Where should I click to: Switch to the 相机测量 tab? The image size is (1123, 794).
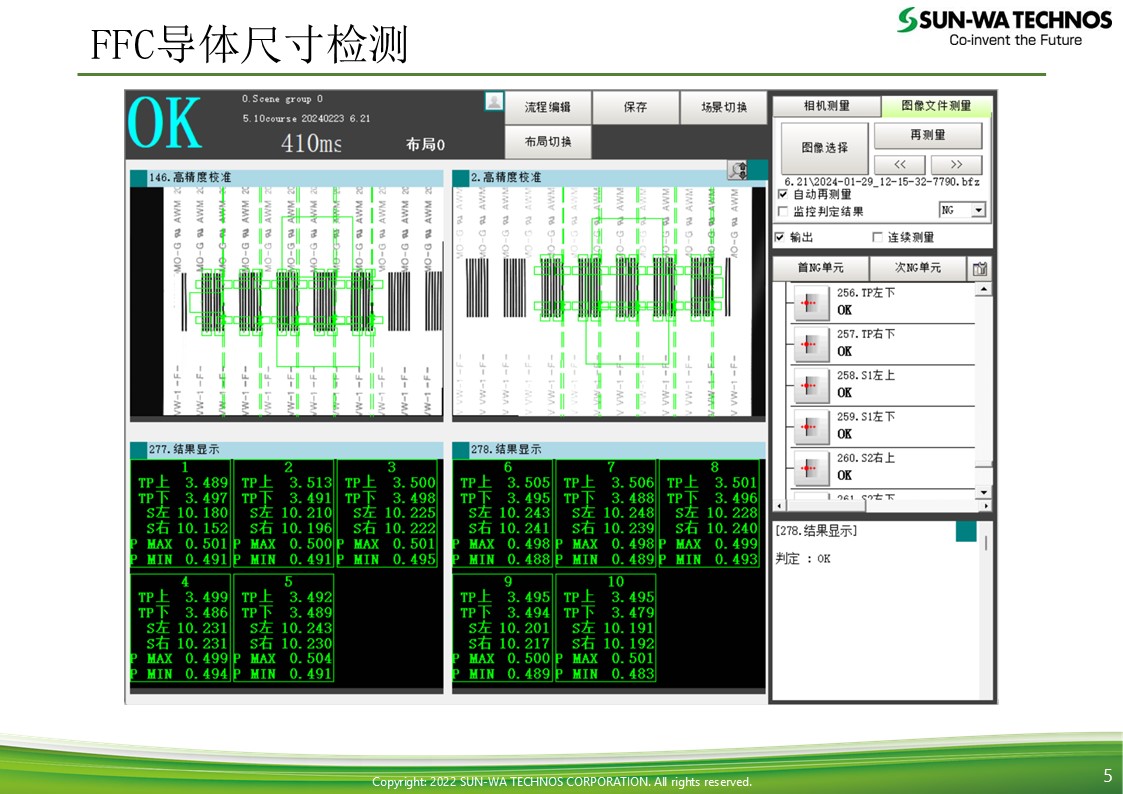click(x=826, y=106)
